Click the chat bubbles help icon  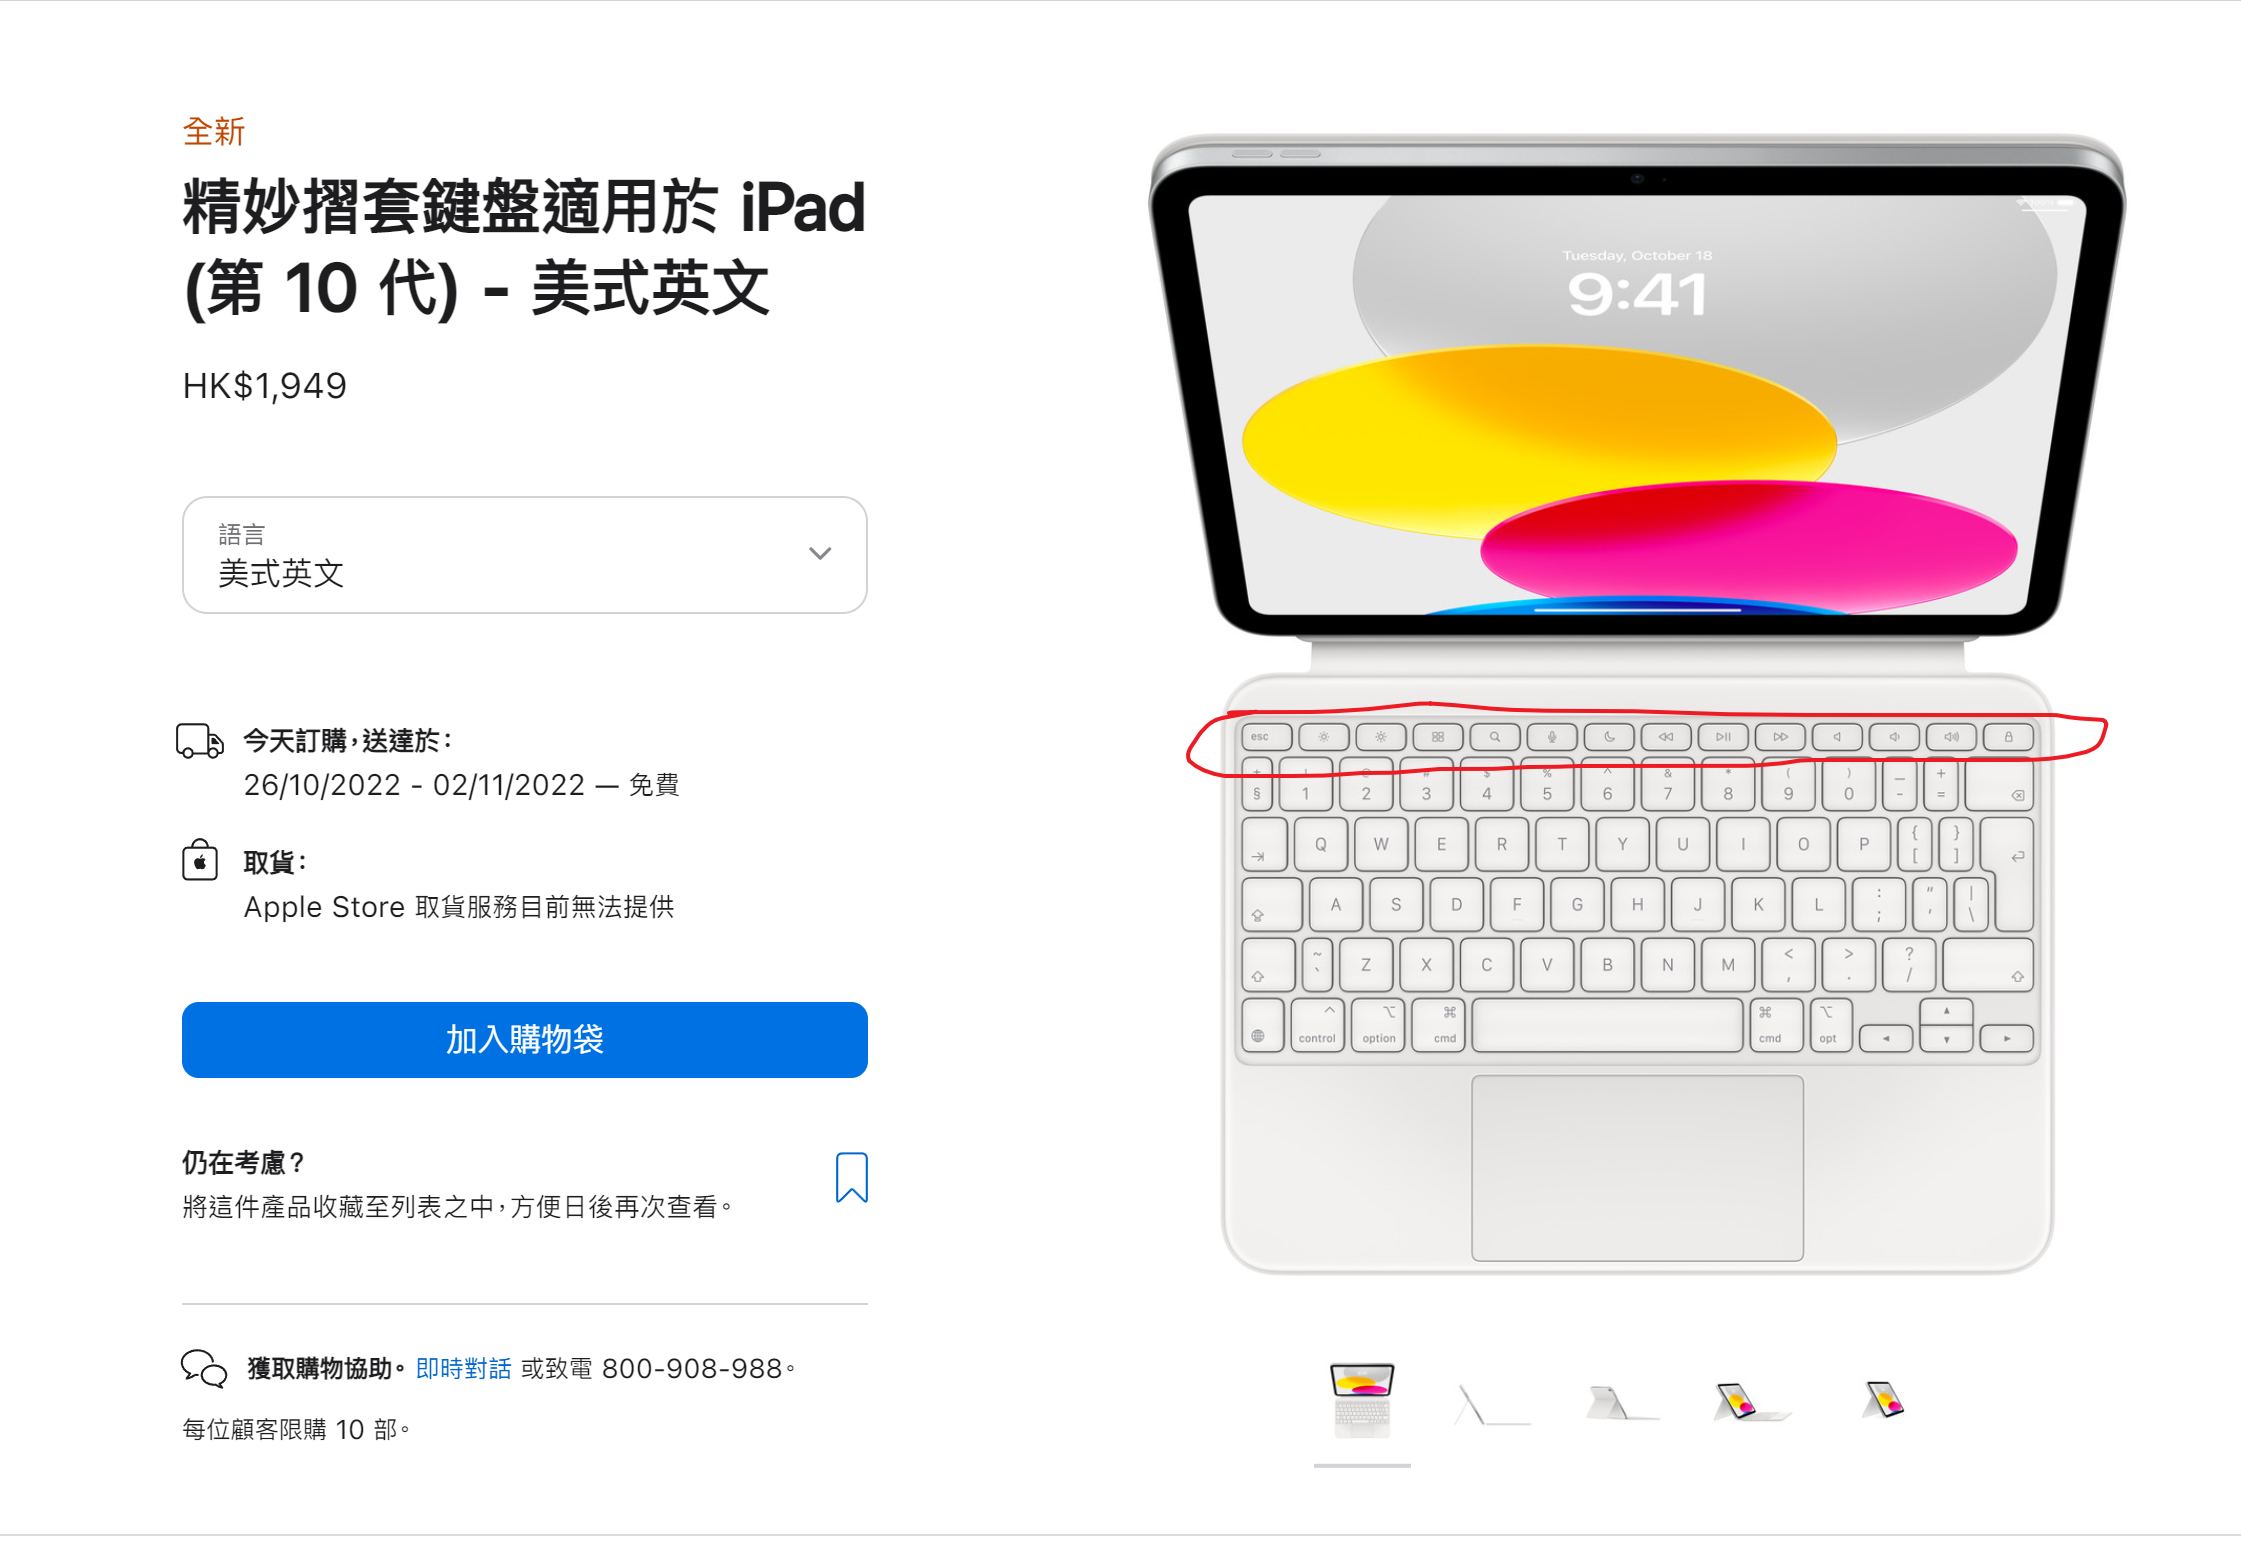(x=204, y=1368)
